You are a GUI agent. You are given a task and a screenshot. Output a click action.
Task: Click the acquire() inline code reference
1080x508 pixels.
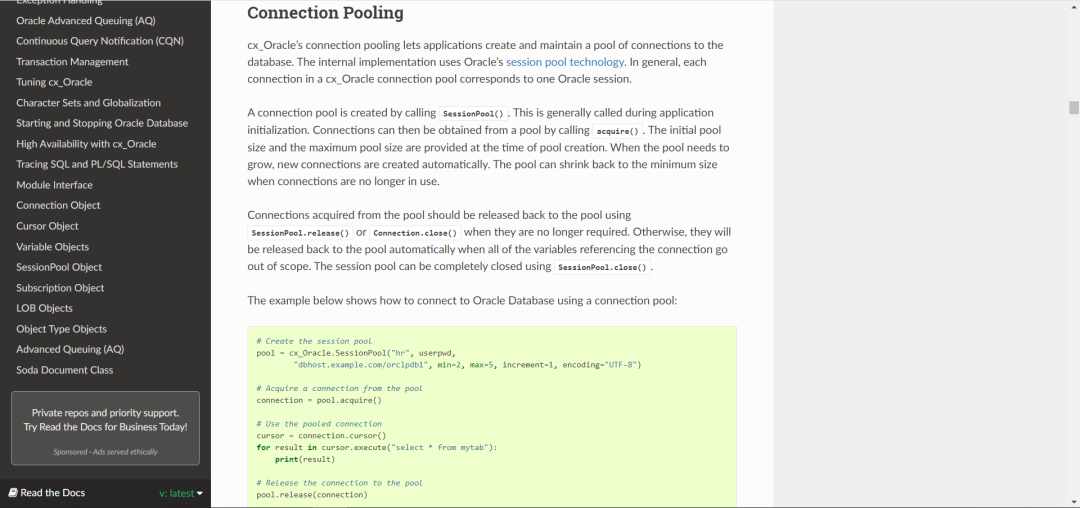(x=617, y=131)
